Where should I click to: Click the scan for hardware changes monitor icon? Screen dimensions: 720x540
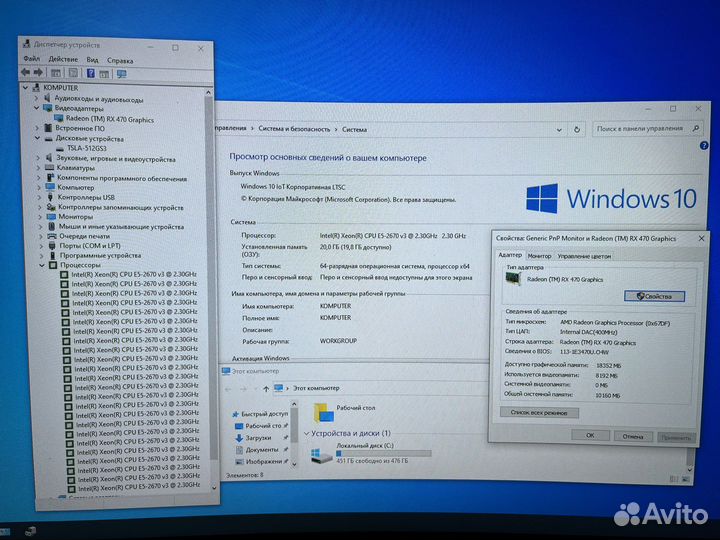(121, 74)
